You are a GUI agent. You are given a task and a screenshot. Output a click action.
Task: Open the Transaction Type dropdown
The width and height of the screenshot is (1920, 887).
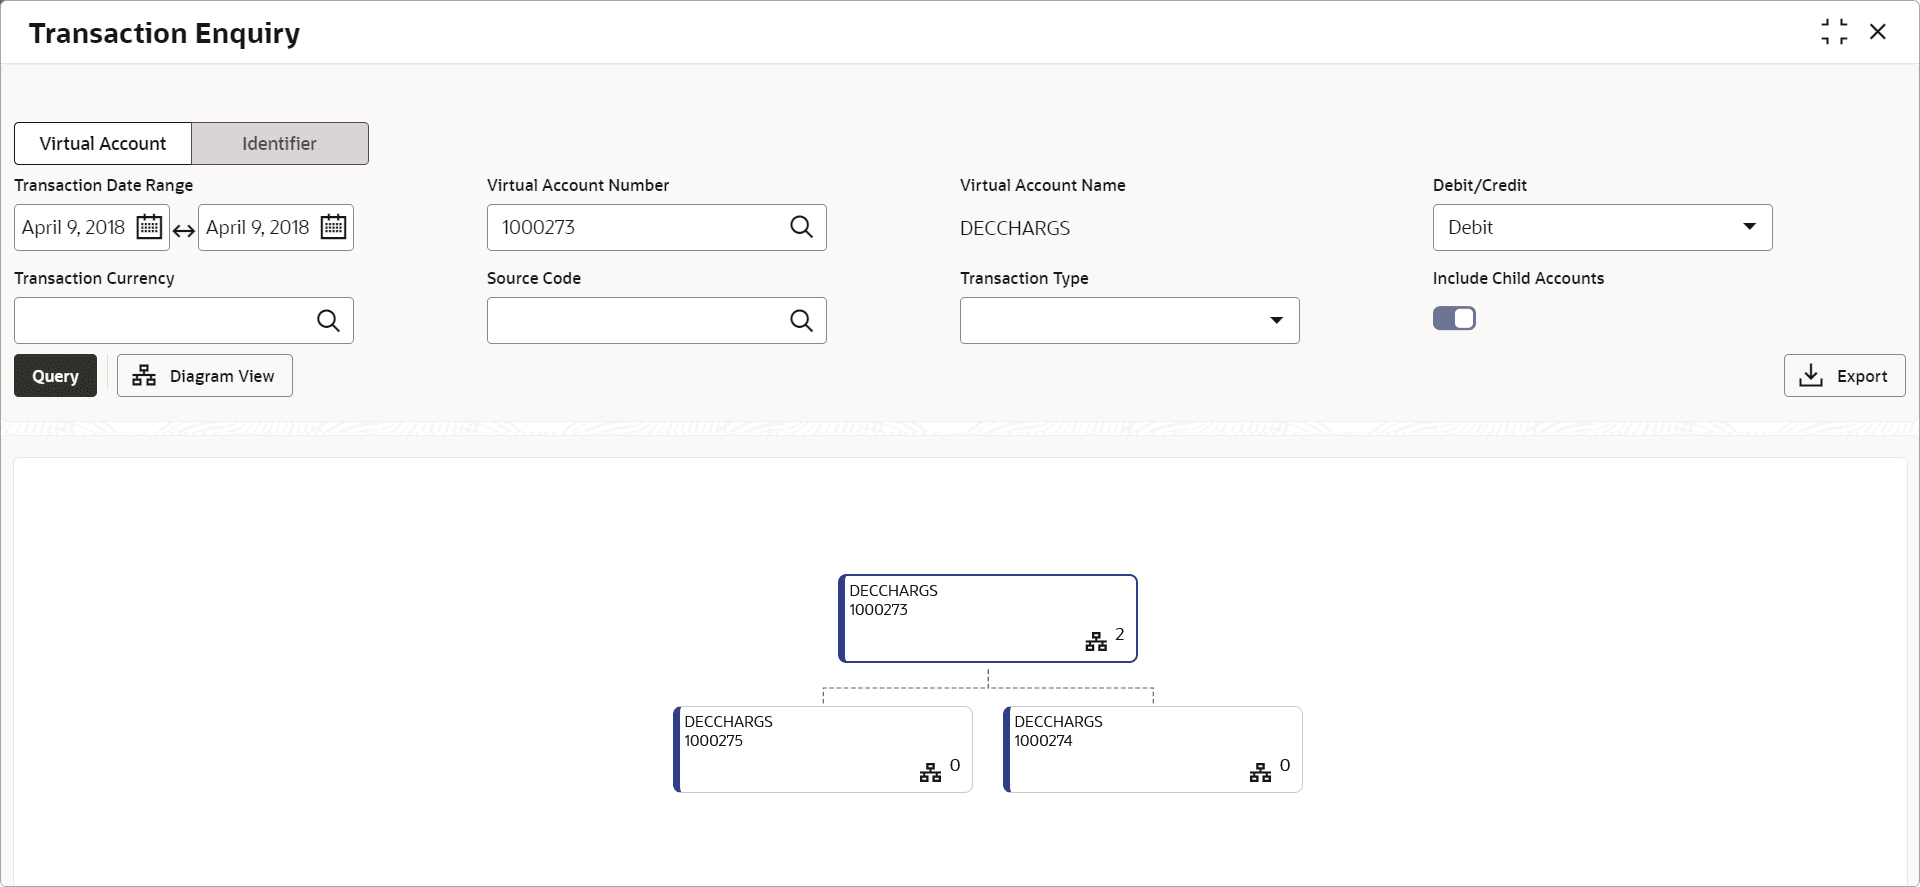tap(1276, 320)
